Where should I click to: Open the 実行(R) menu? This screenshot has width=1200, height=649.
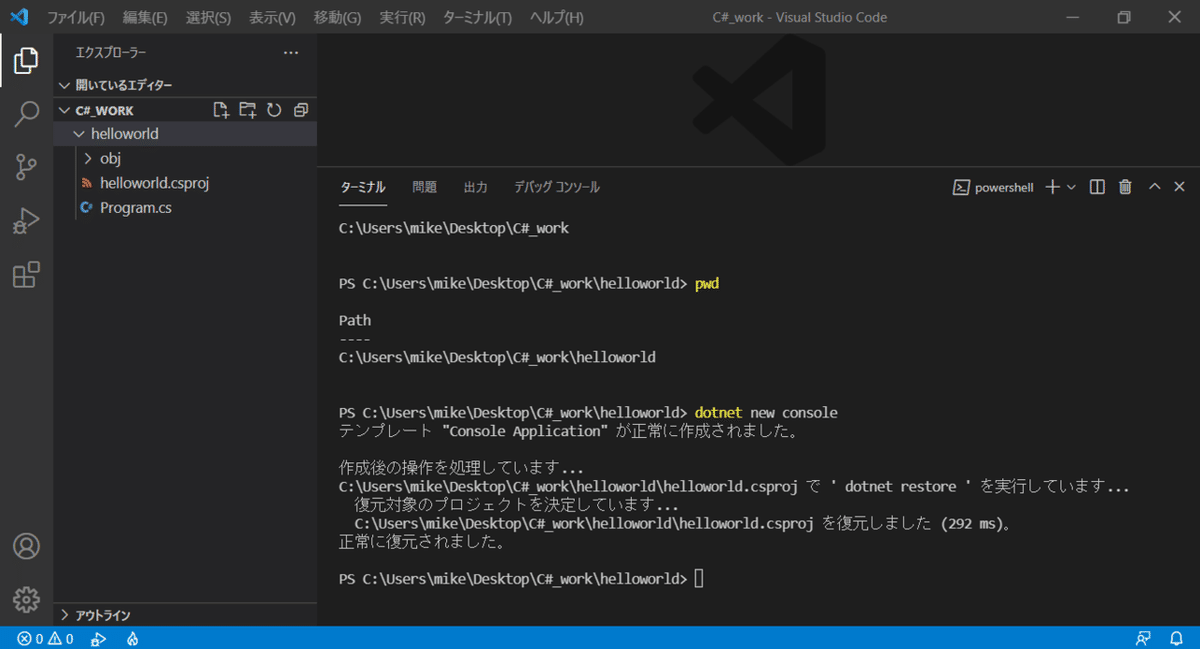(402, 18)
